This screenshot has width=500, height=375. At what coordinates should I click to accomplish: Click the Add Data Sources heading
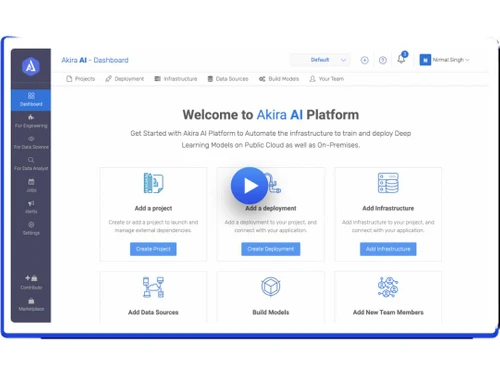coord(153,312)
